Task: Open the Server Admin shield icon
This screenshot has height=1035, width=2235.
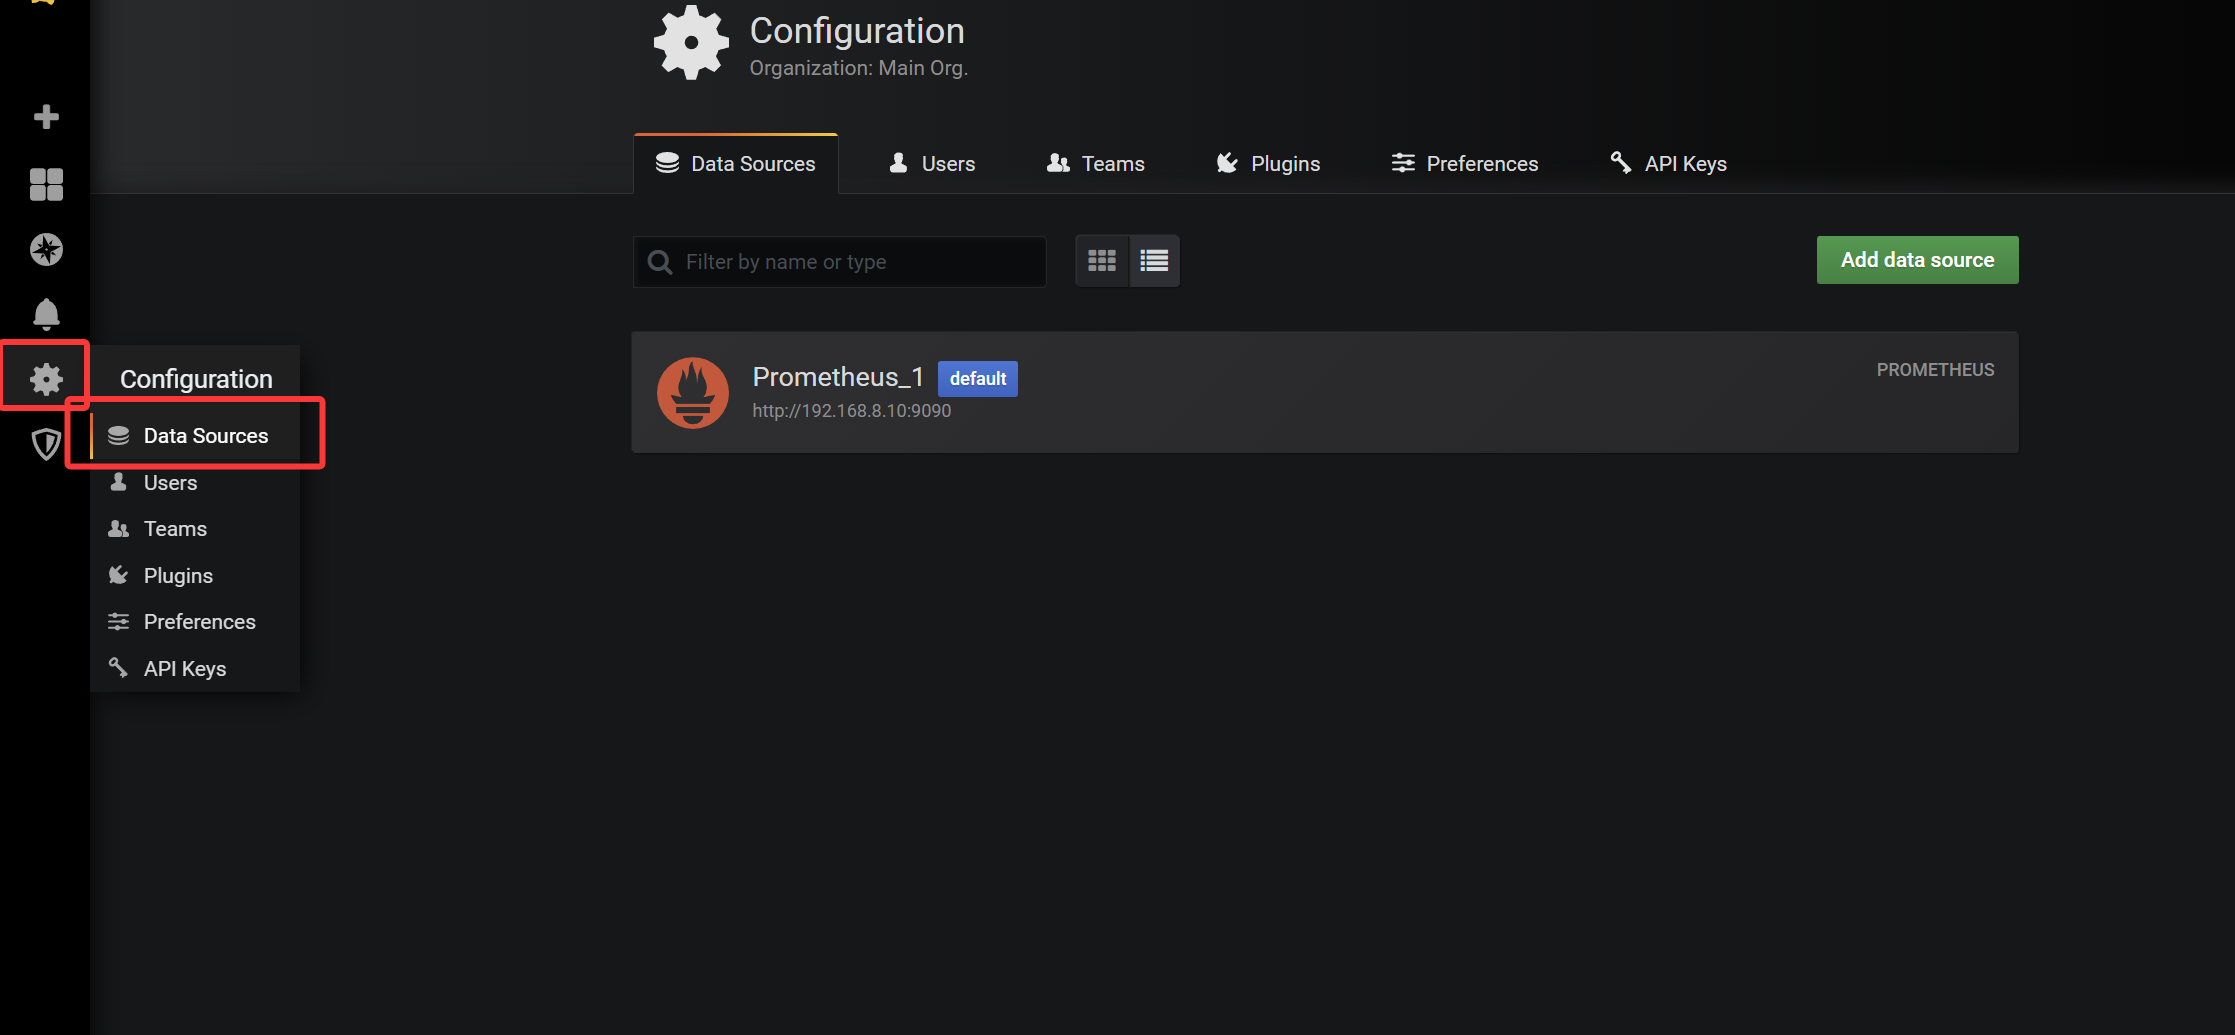Action: click(46, 444)
